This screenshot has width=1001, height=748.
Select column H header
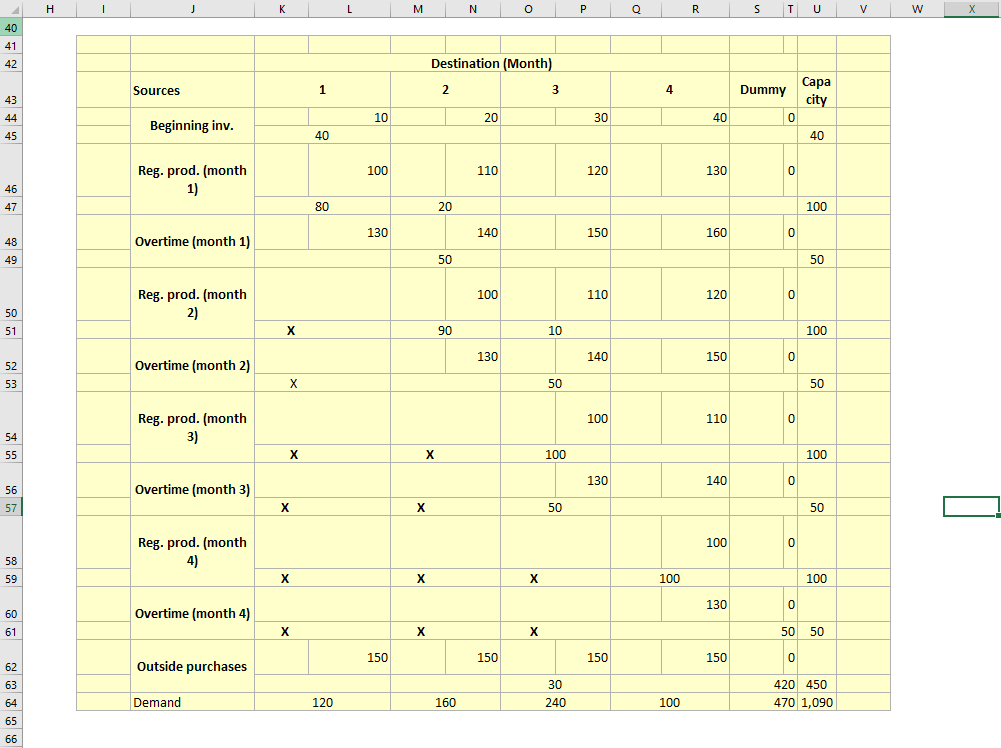50,9
